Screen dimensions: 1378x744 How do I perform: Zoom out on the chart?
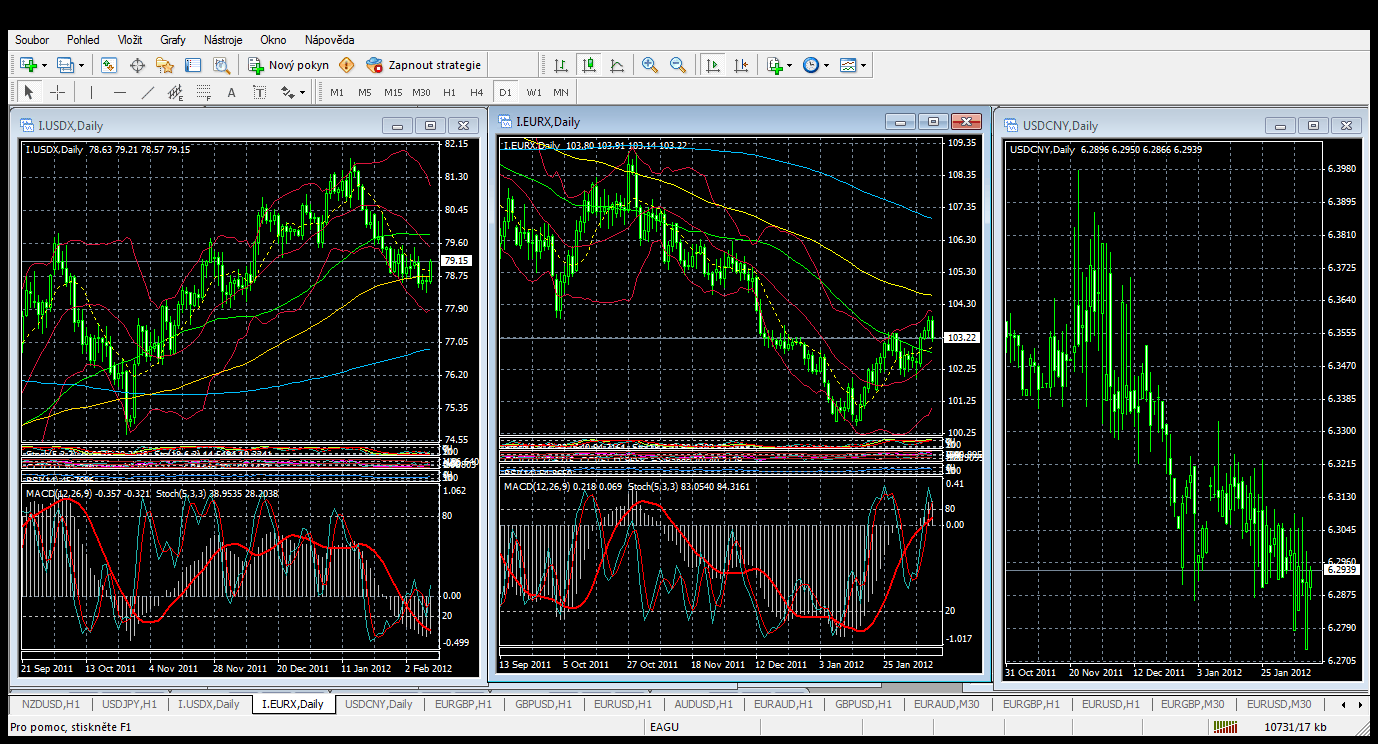click(678, 65)
